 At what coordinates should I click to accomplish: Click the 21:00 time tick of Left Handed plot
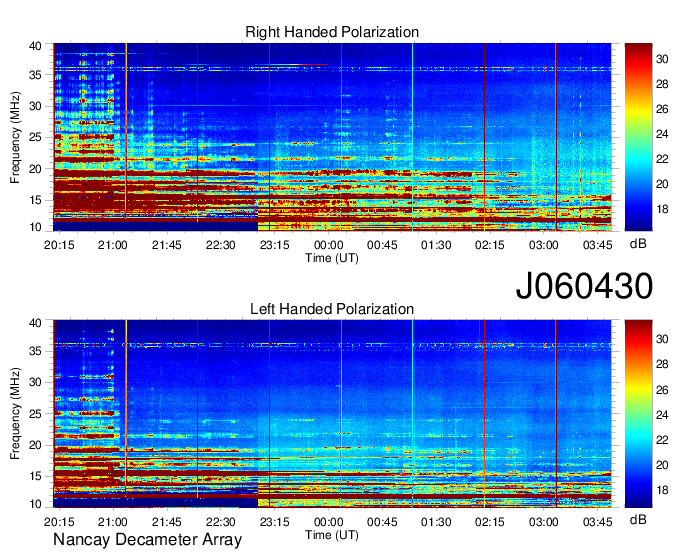click(x=113, y=522)
